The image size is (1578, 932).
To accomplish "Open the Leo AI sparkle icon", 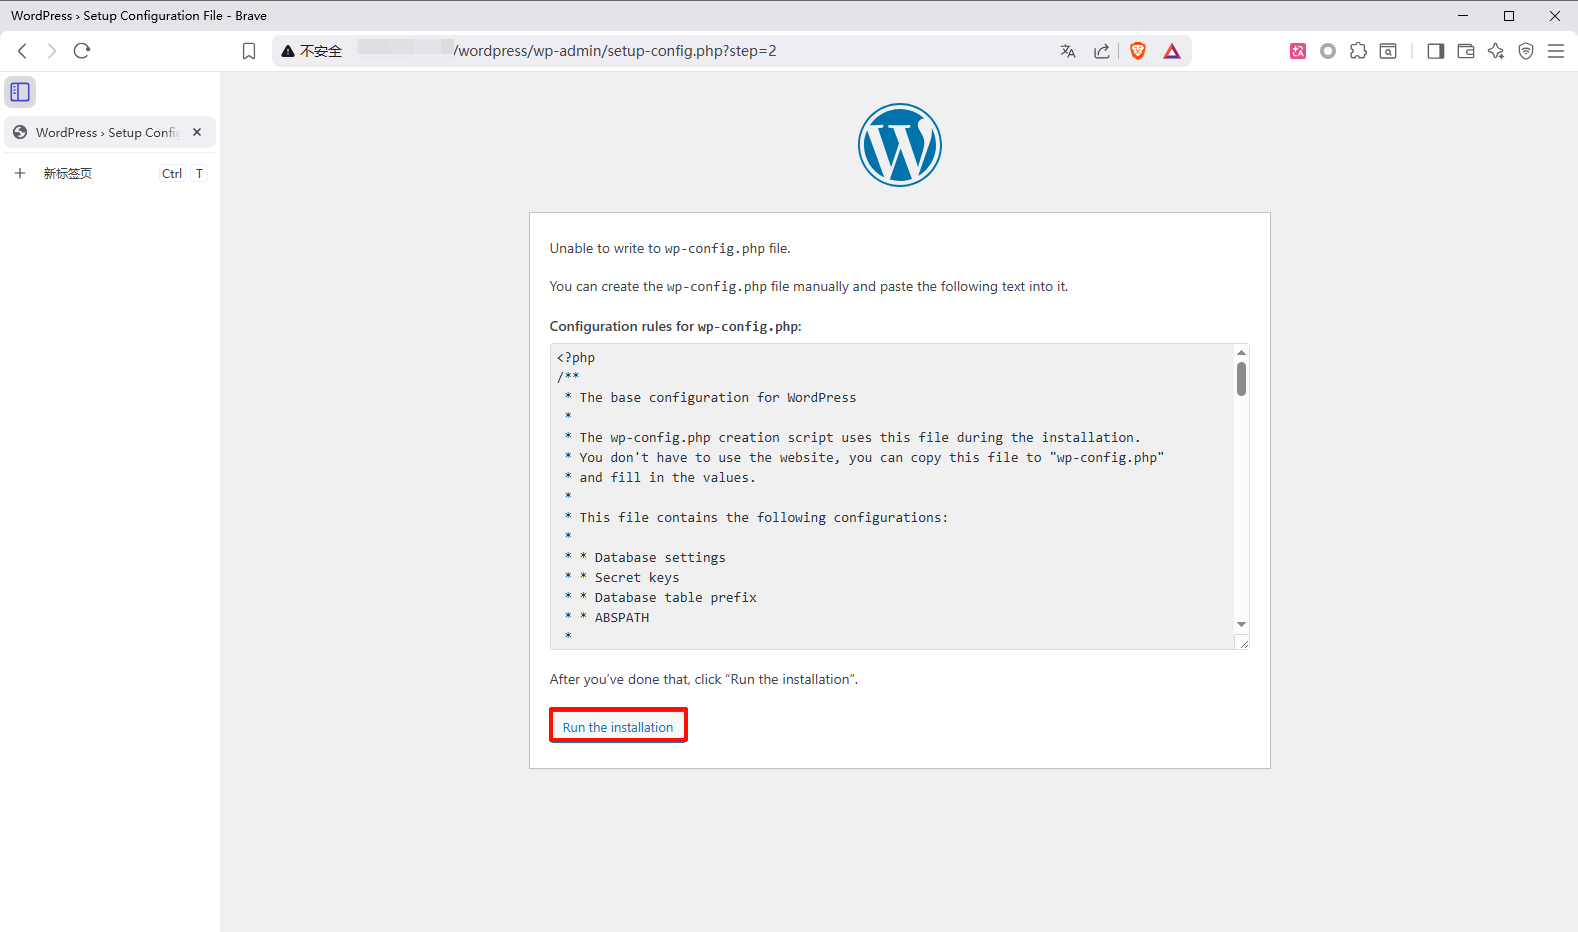I will [1496, 51].
